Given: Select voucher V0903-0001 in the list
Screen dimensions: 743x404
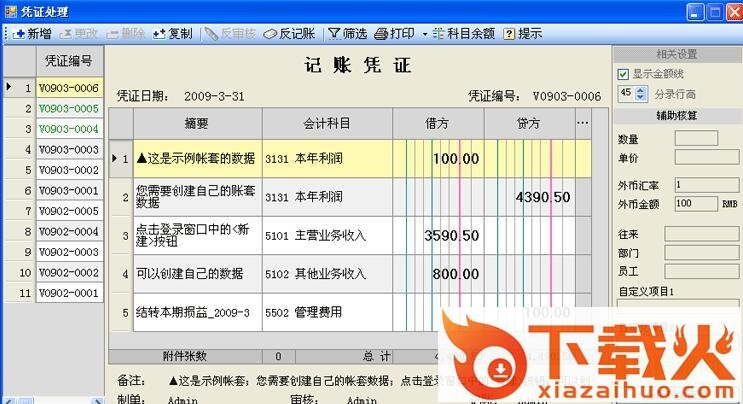Looking at the screenshot, I should click(69, 190).
